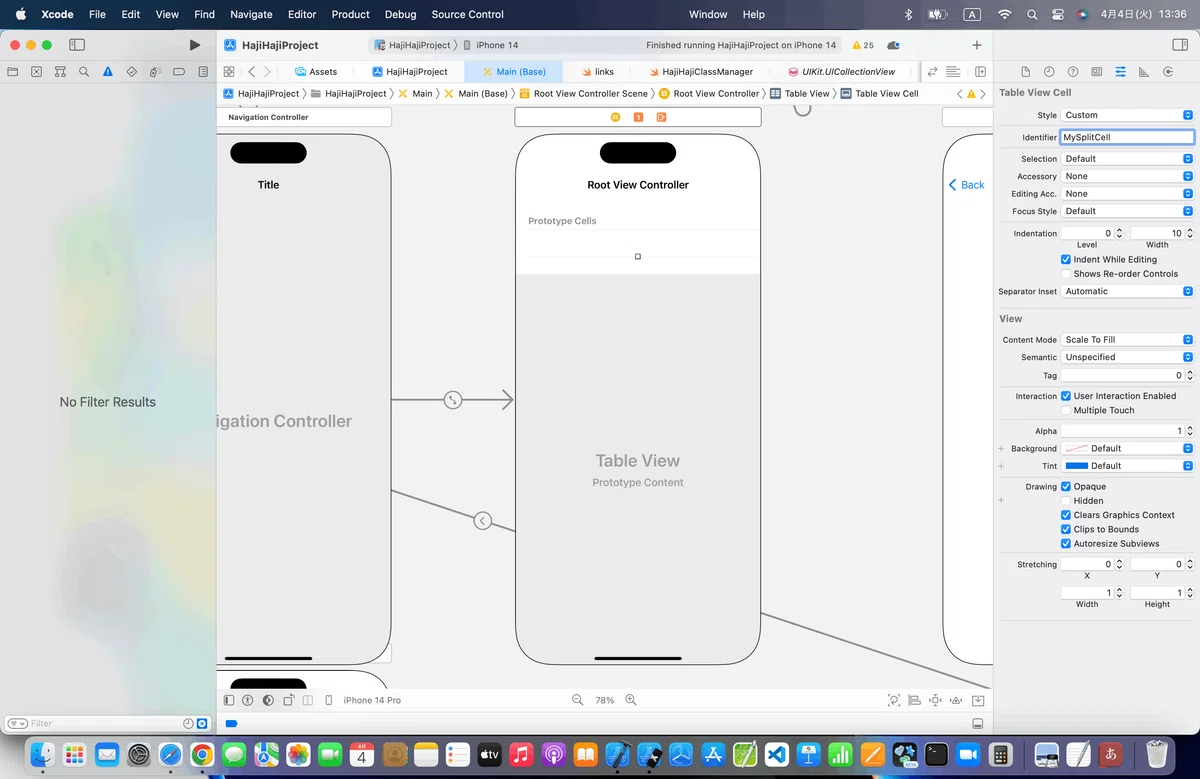Image resolution: width=1200 pixels, height=779 pixels.
Task: Show the Quick Help inspector
Action: click(x=1073, y=72)
